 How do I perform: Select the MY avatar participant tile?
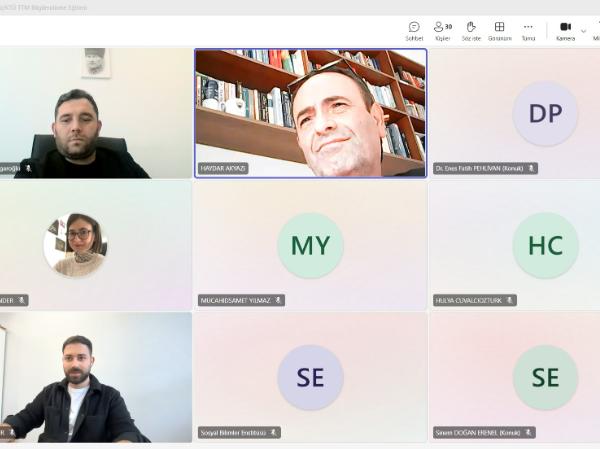[x=310, y=245]
